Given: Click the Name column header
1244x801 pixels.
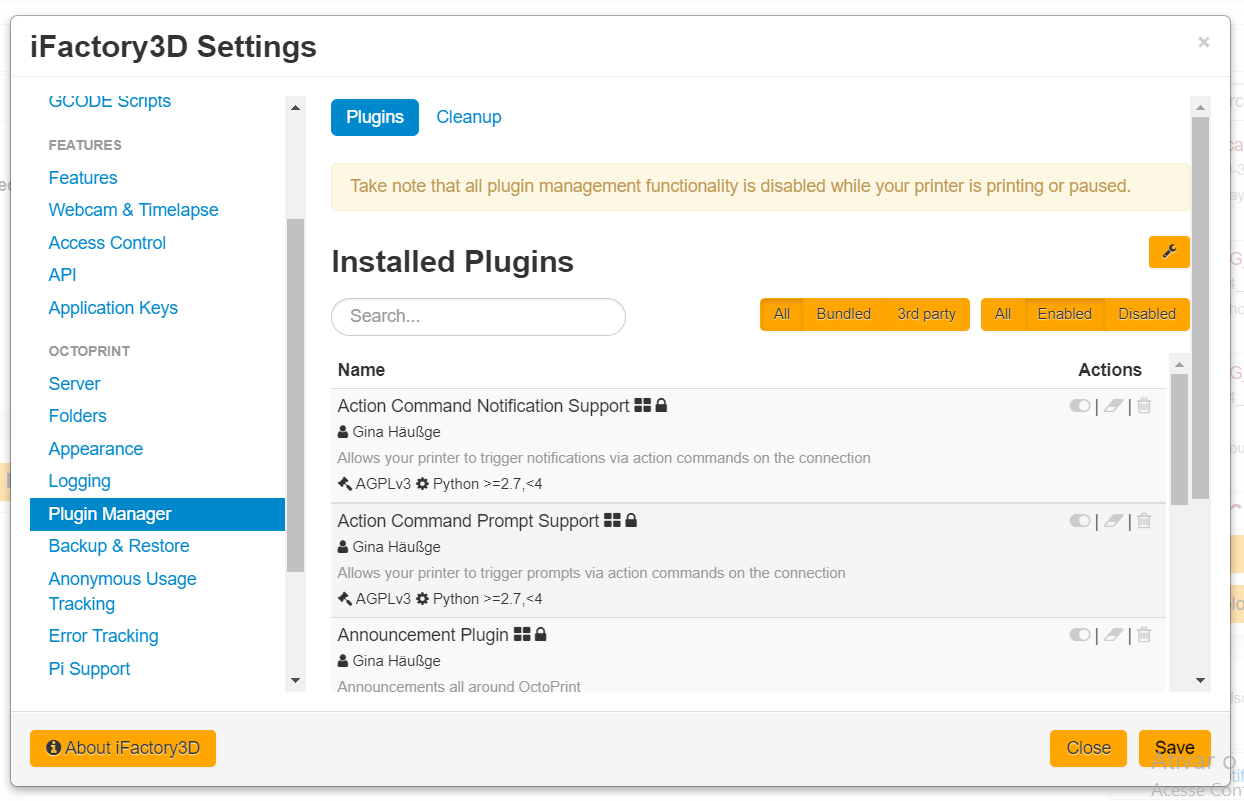Looking at the screenshot, I should pyautogui.click(x=361, y=370).
